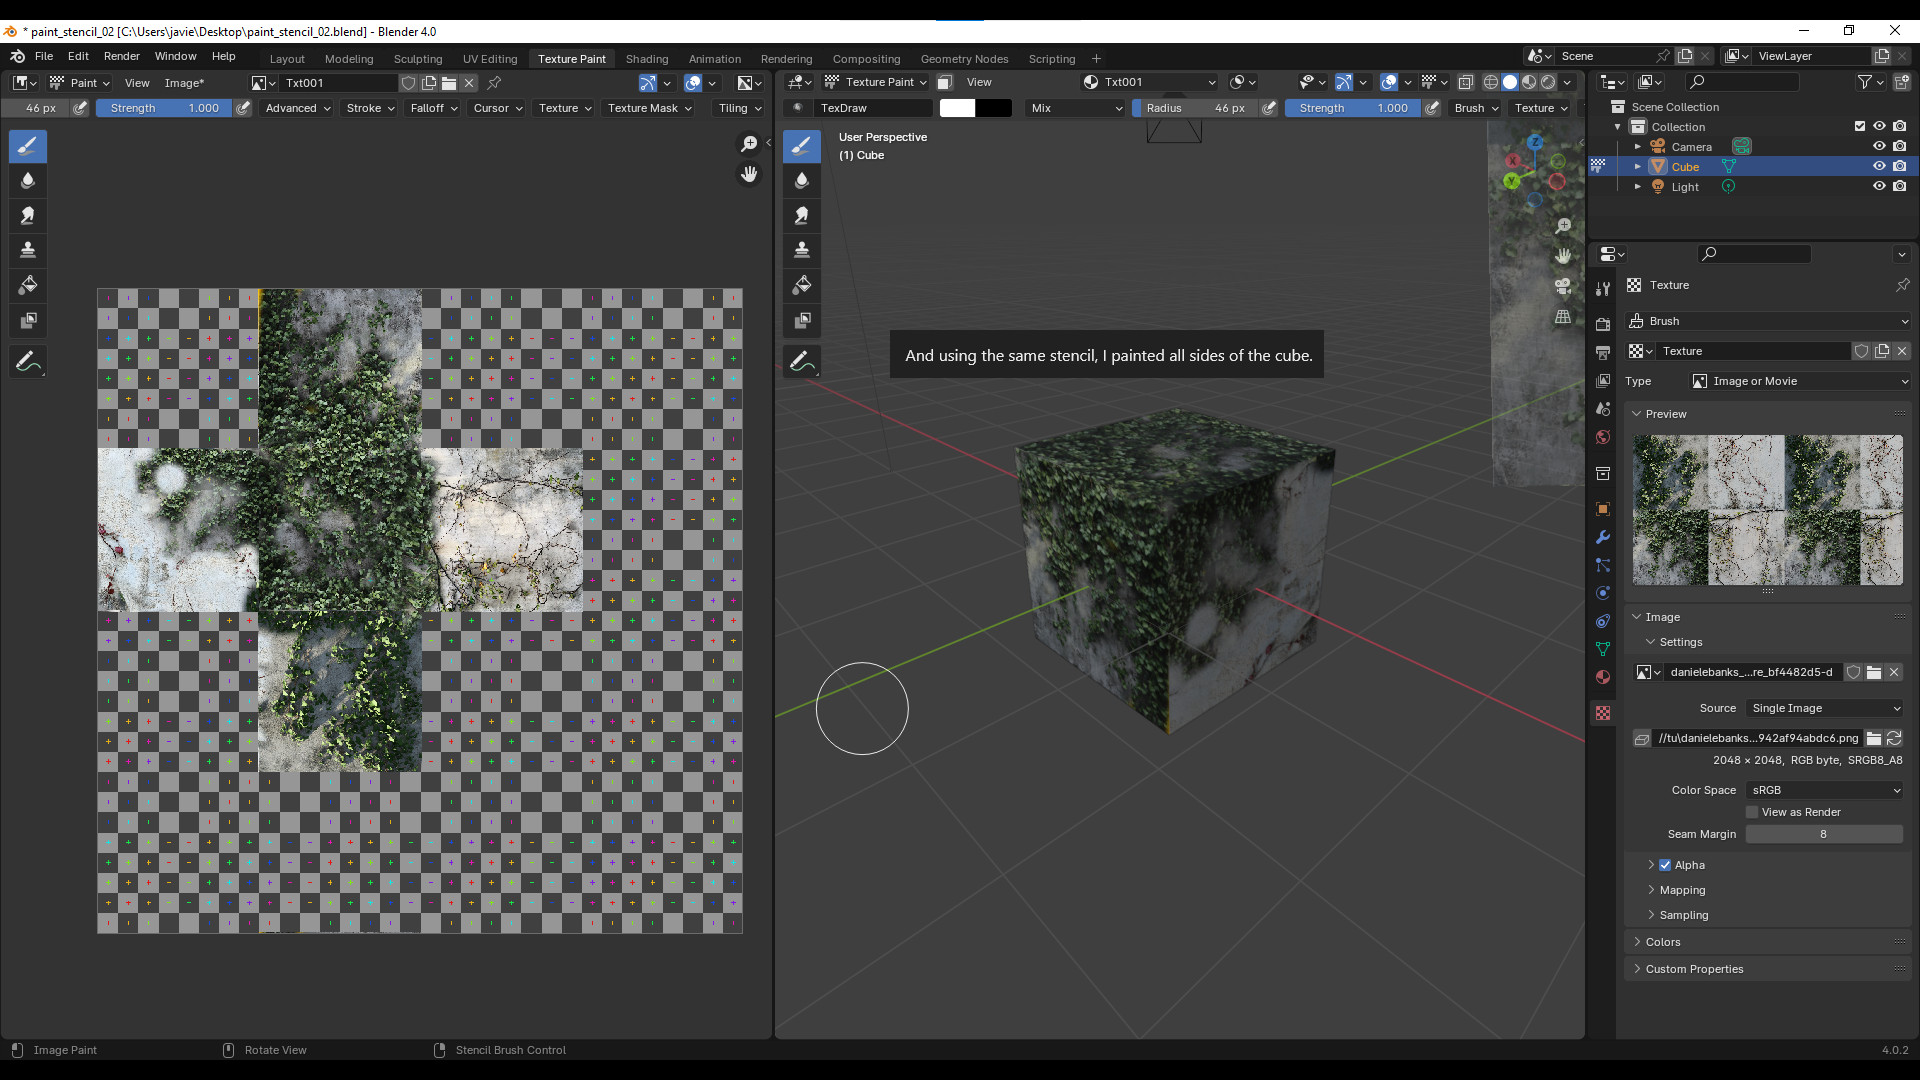Open the Tool properties tab

tap(1603, 288)
